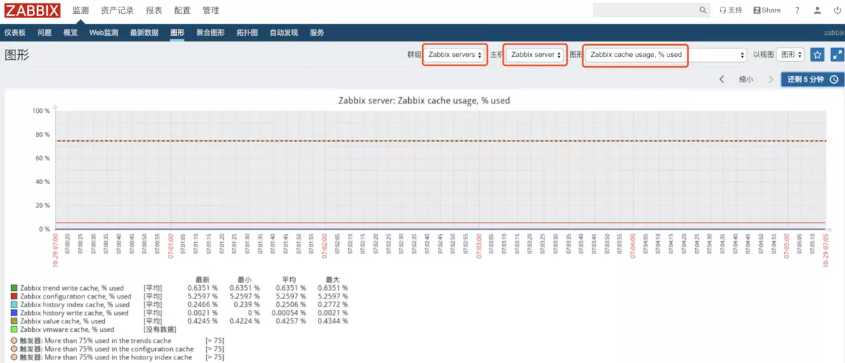Click the configuration cache trigger circle icon
This screenshot has width=845, height=363.
click(x=14, y=348)
